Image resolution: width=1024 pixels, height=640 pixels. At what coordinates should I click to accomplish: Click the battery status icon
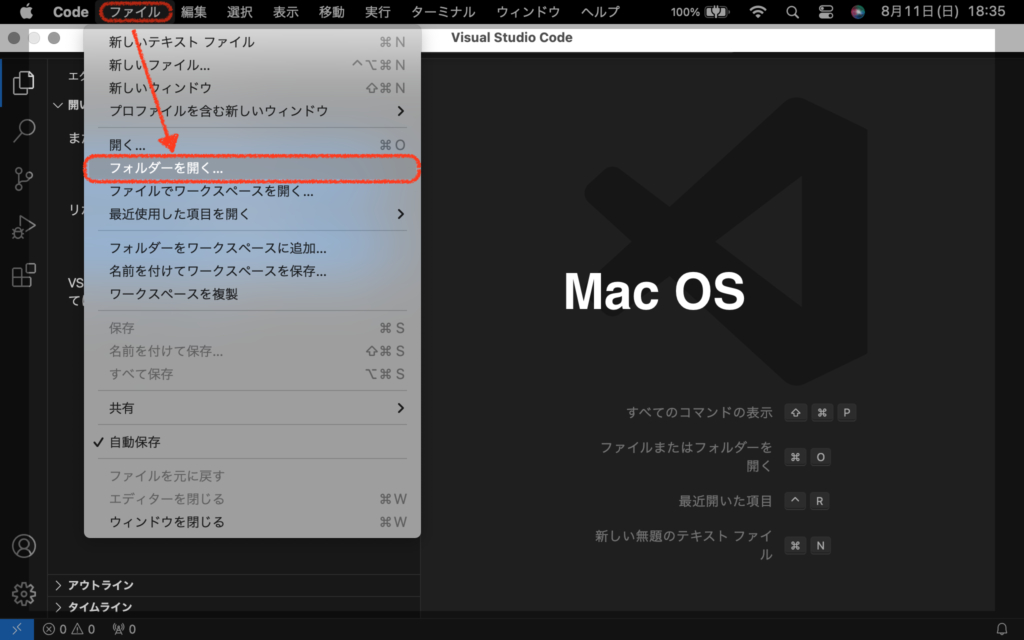point(716,12)
